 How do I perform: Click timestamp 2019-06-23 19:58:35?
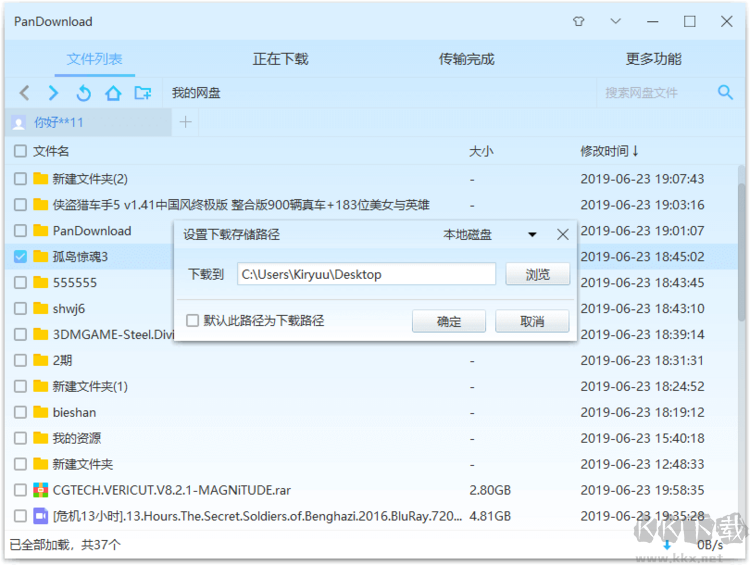642,490
